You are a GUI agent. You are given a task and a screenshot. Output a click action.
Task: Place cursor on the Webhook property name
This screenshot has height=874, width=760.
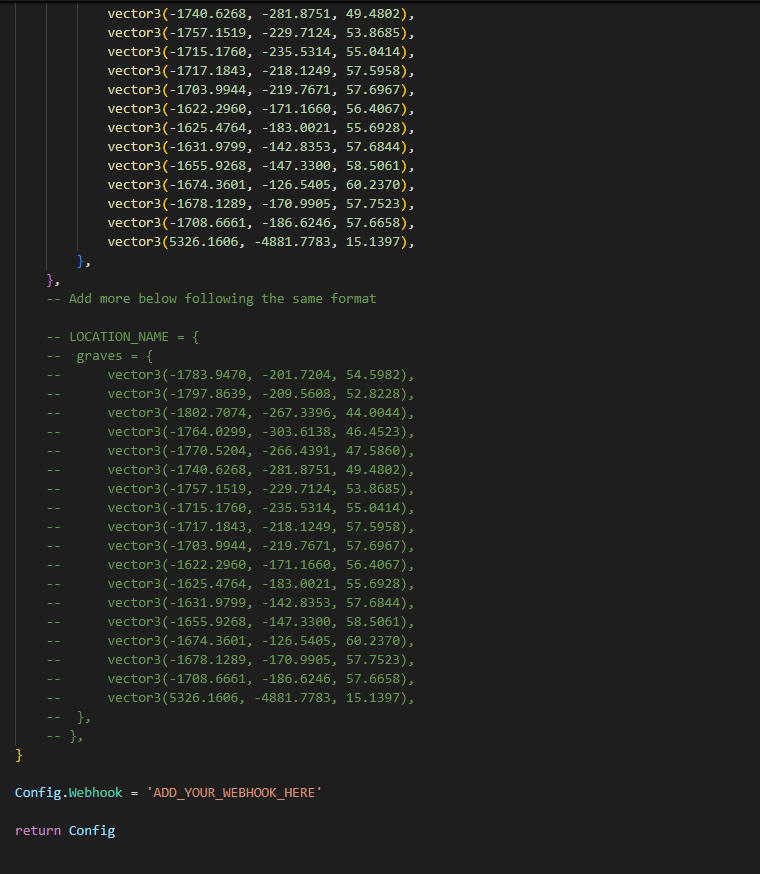coord(95,793)
